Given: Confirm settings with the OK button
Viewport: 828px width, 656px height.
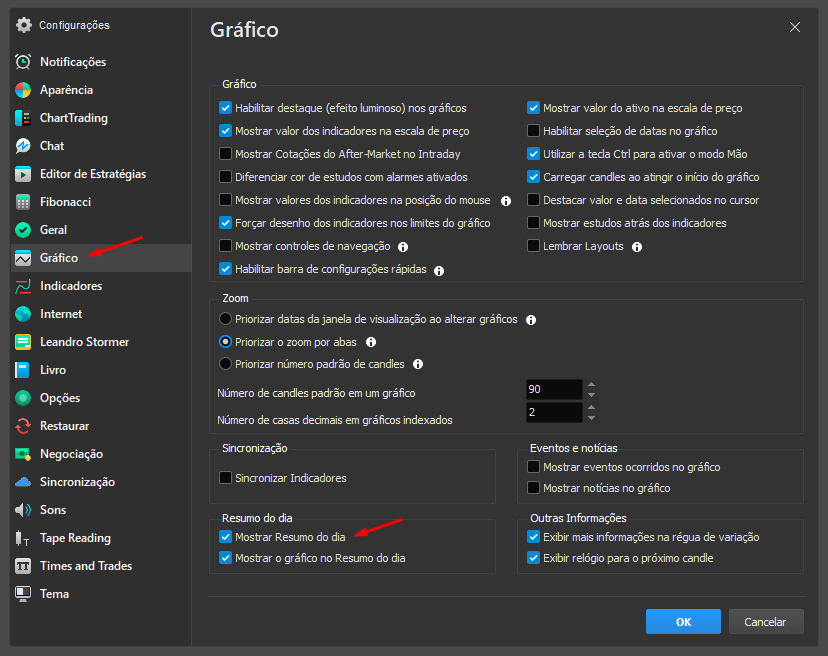Looking at the screenshot, I should tap(683, 622).
